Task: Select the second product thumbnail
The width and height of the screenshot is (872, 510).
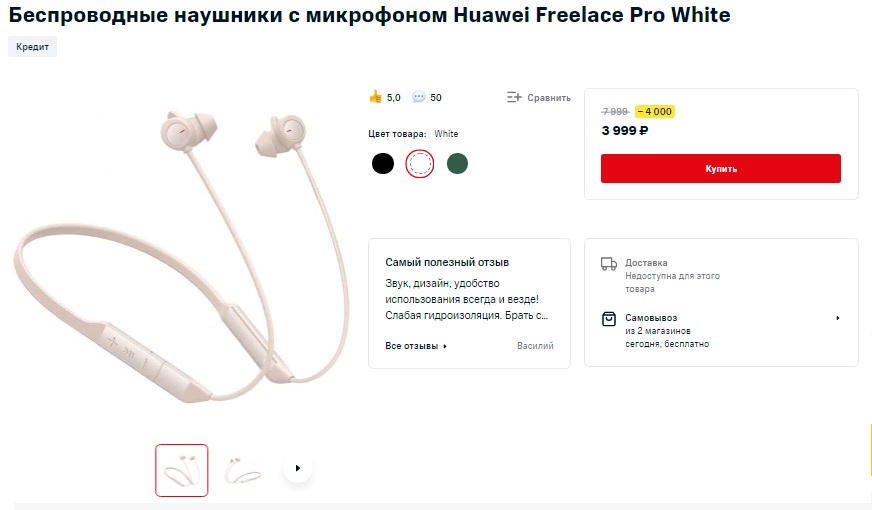Action: (242, 471)
